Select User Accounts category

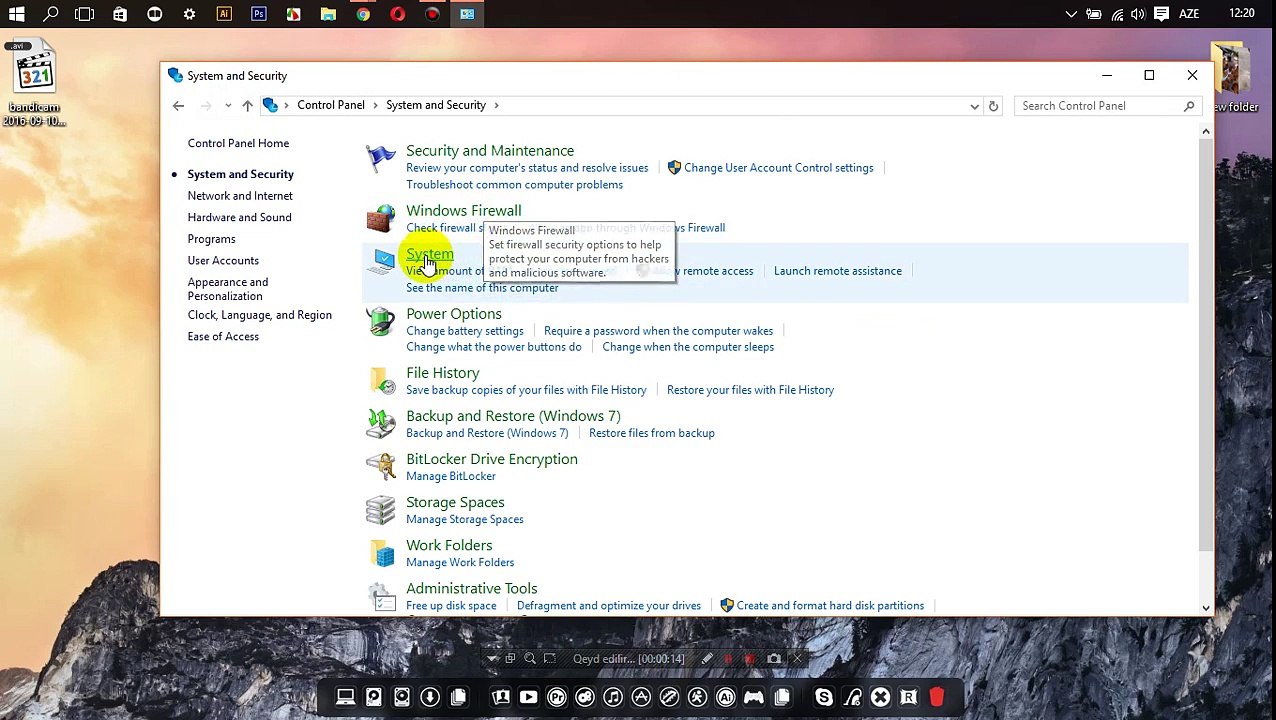pos(223,261)
